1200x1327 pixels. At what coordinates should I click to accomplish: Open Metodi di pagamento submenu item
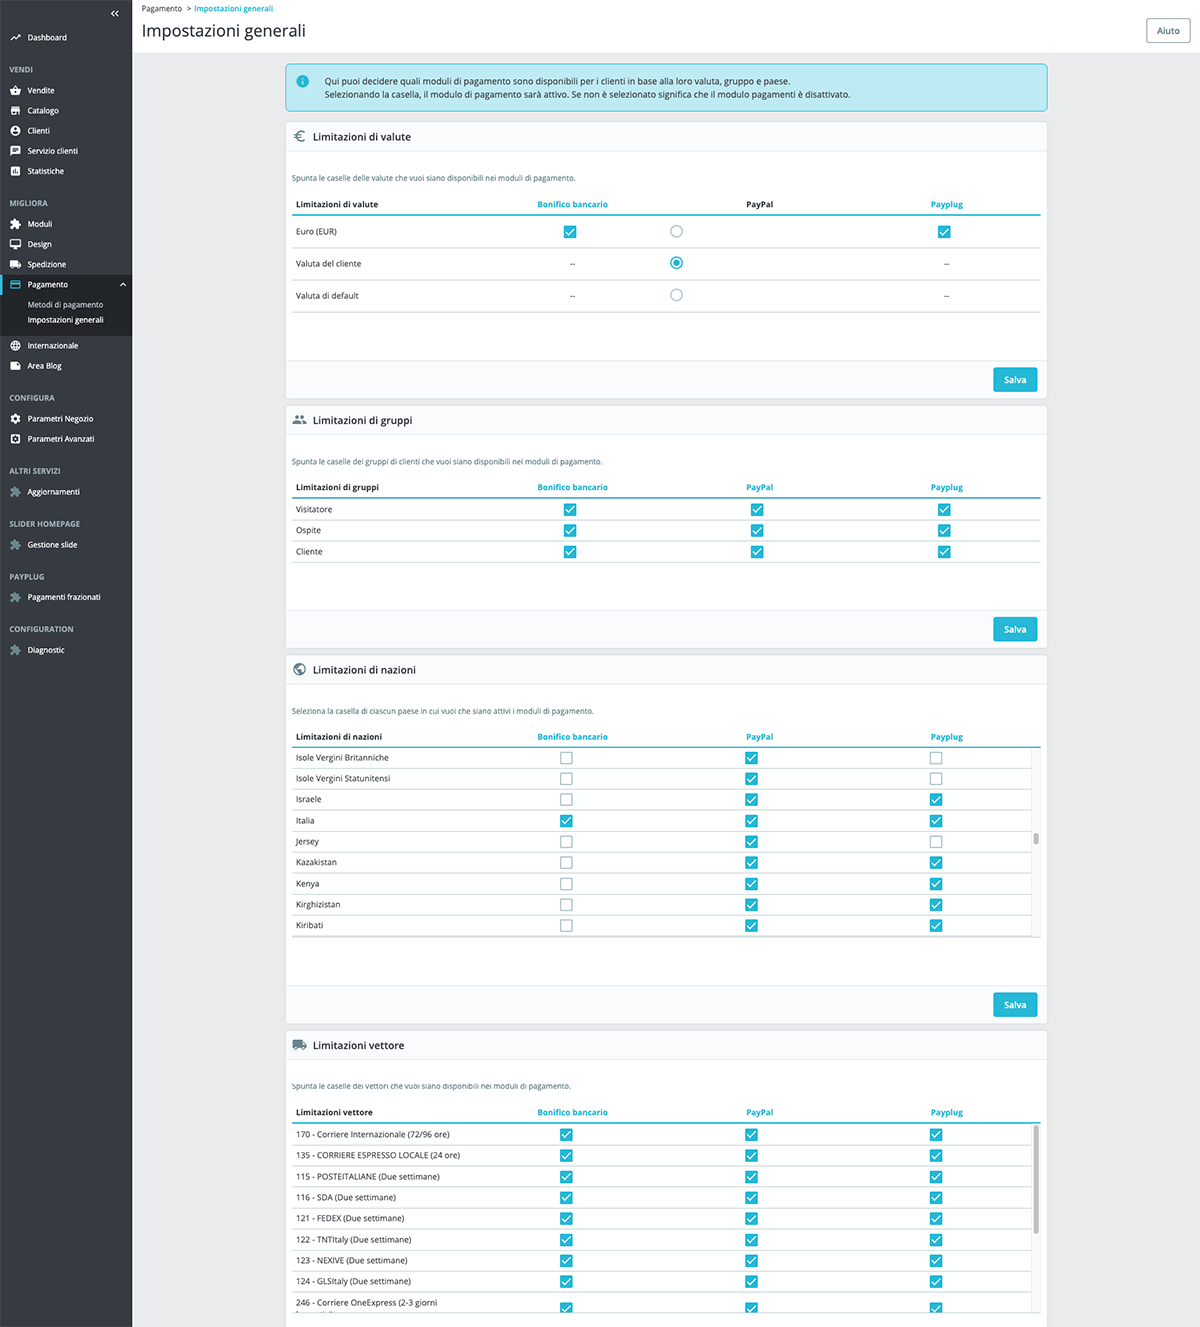(65, 304)
